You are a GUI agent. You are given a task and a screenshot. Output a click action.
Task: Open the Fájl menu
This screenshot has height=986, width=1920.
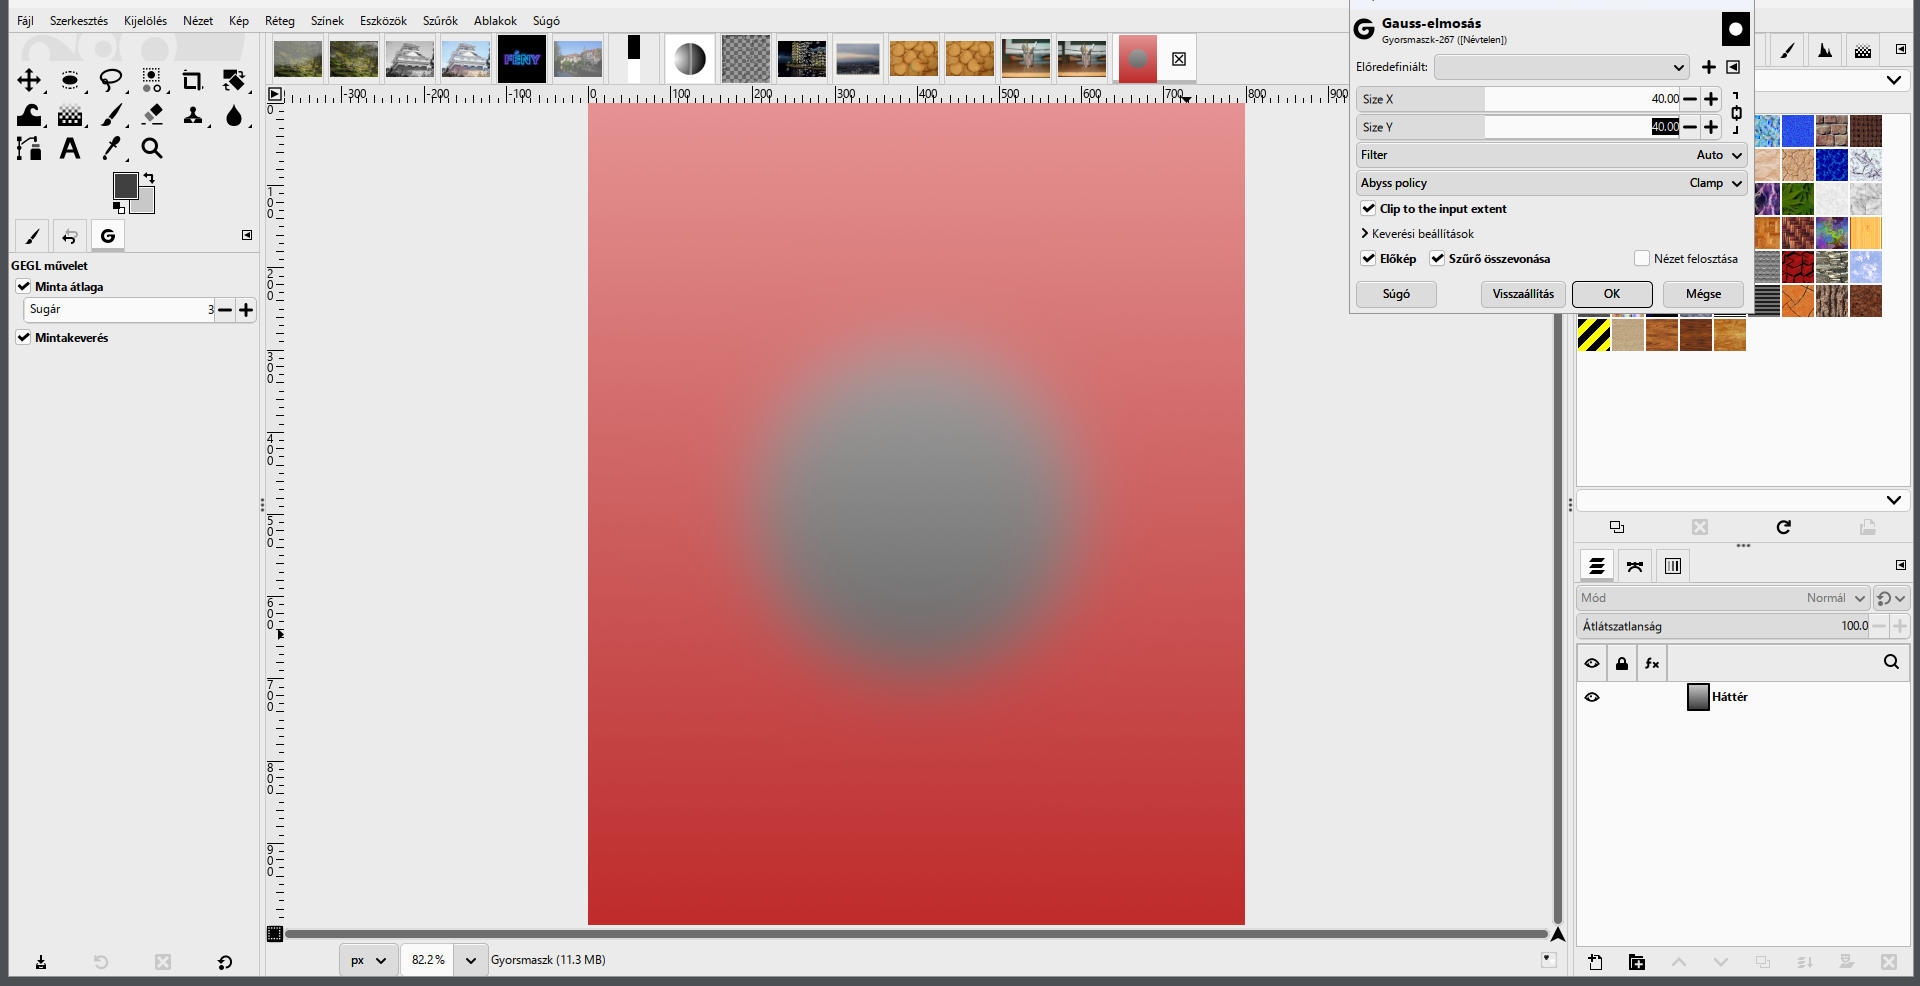25,21
